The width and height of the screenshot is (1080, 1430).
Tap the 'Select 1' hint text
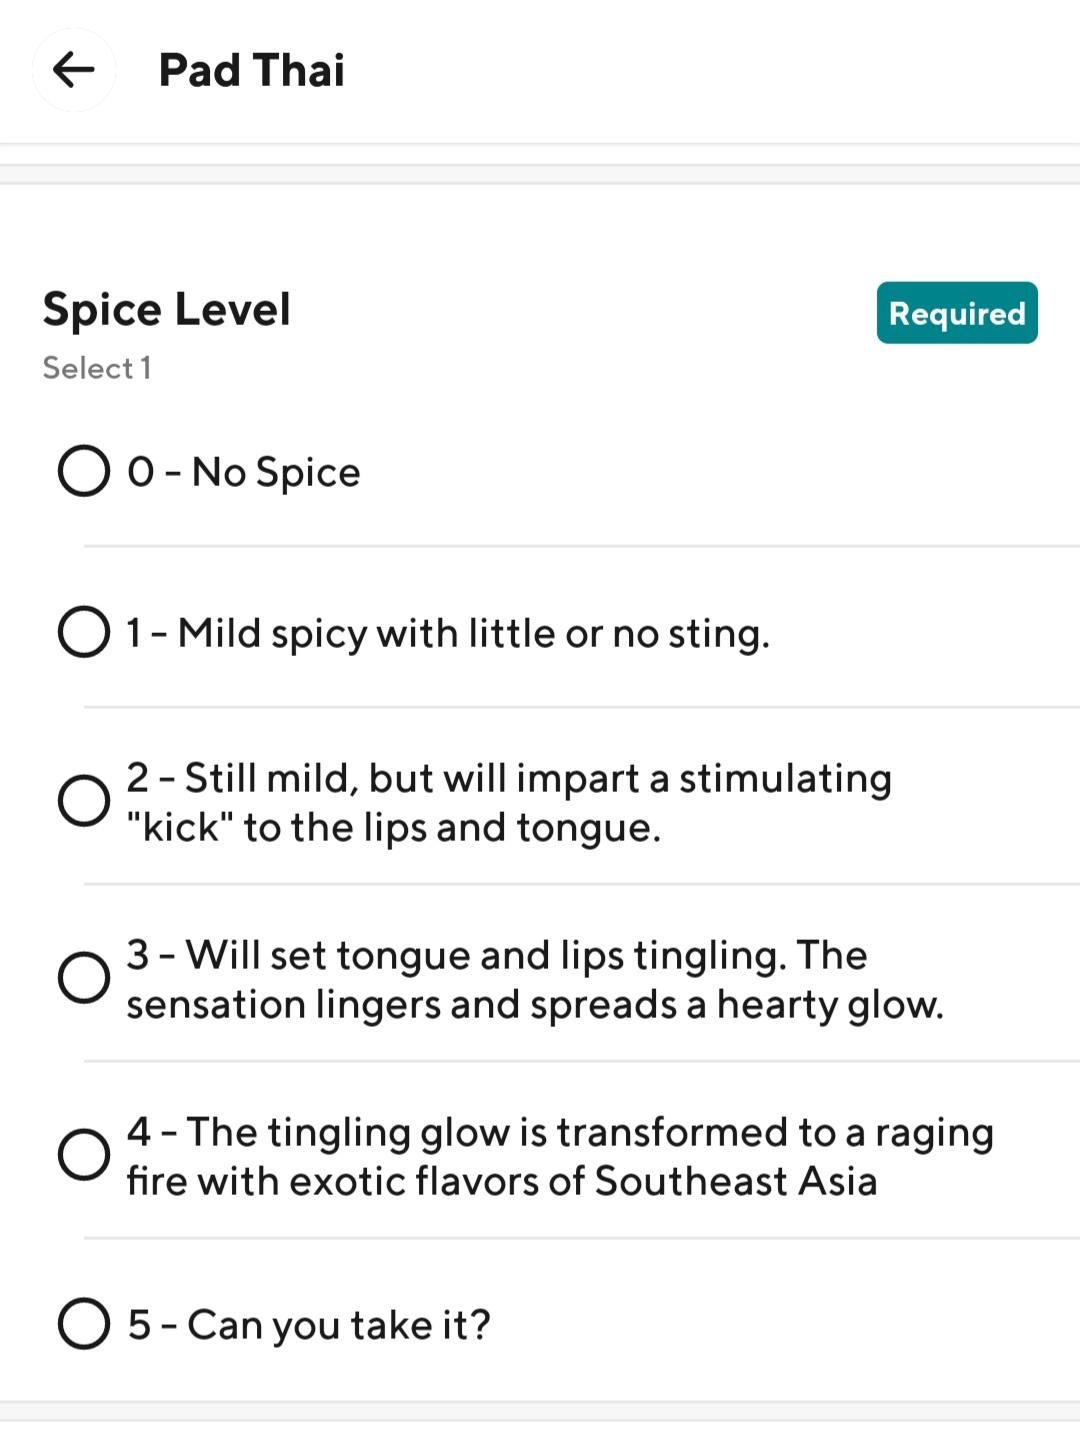tap(97, 368)
